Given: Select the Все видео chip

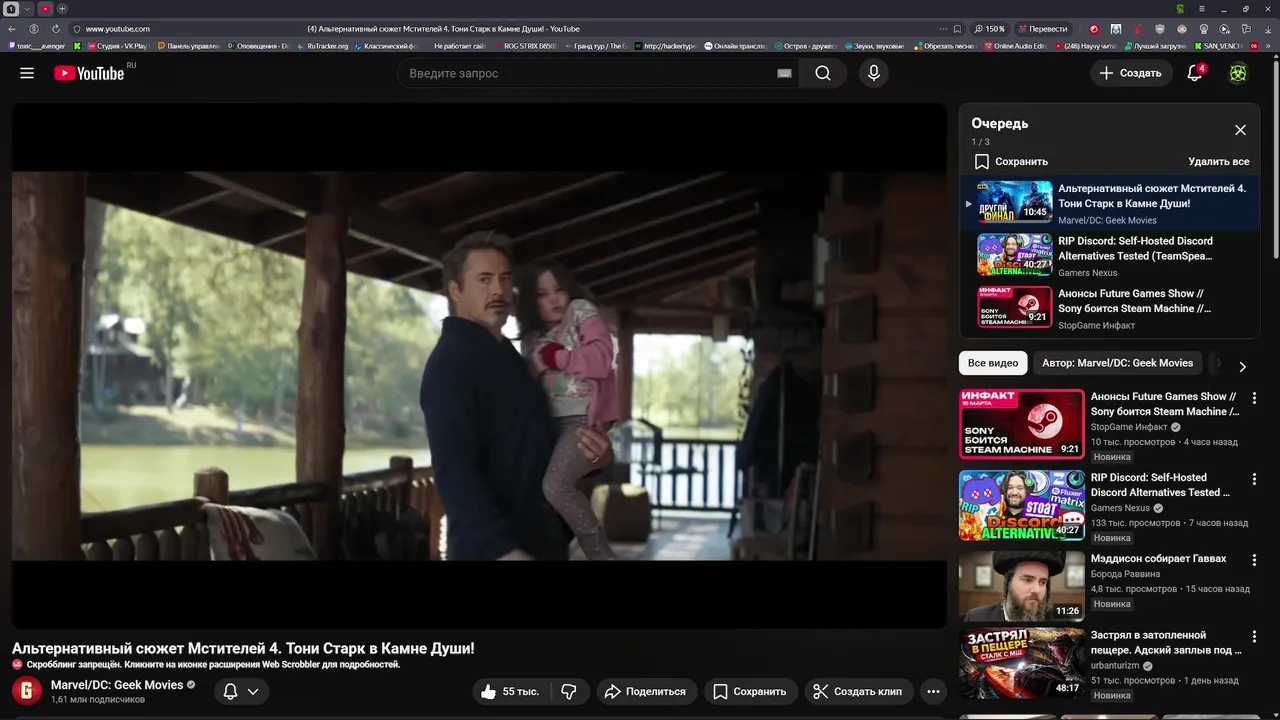Looking at the screenshot, I should (x=992, y=363).
